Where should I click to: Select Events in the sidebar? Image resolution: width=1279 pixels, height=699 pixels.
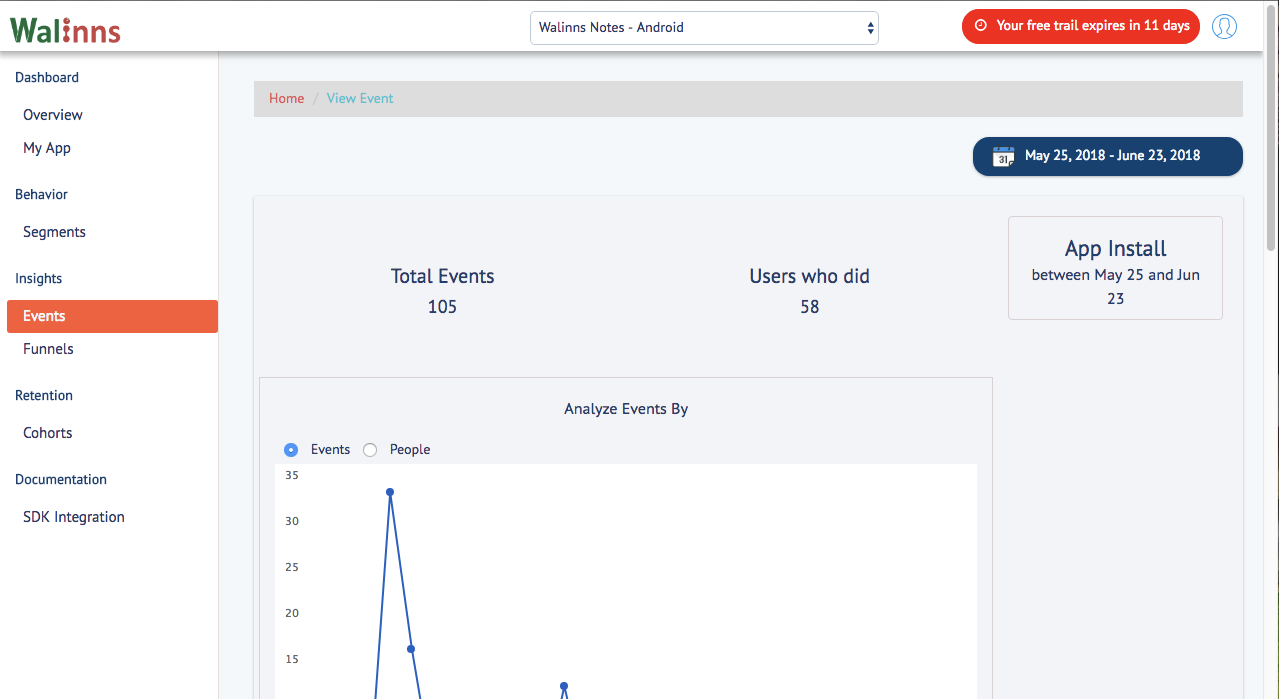(112, 316)
